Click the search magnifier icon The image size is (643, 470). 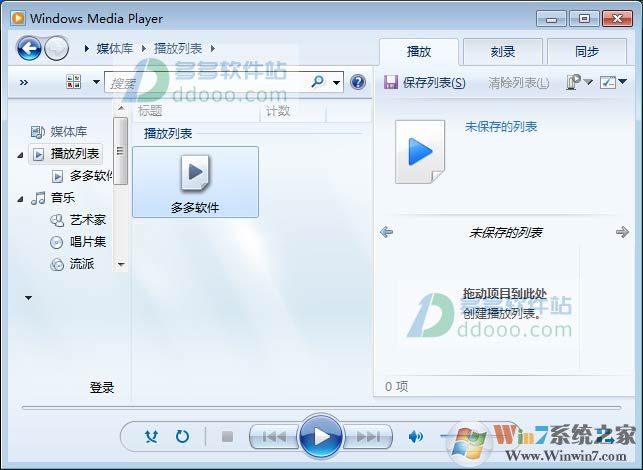[x=317, y=82]
